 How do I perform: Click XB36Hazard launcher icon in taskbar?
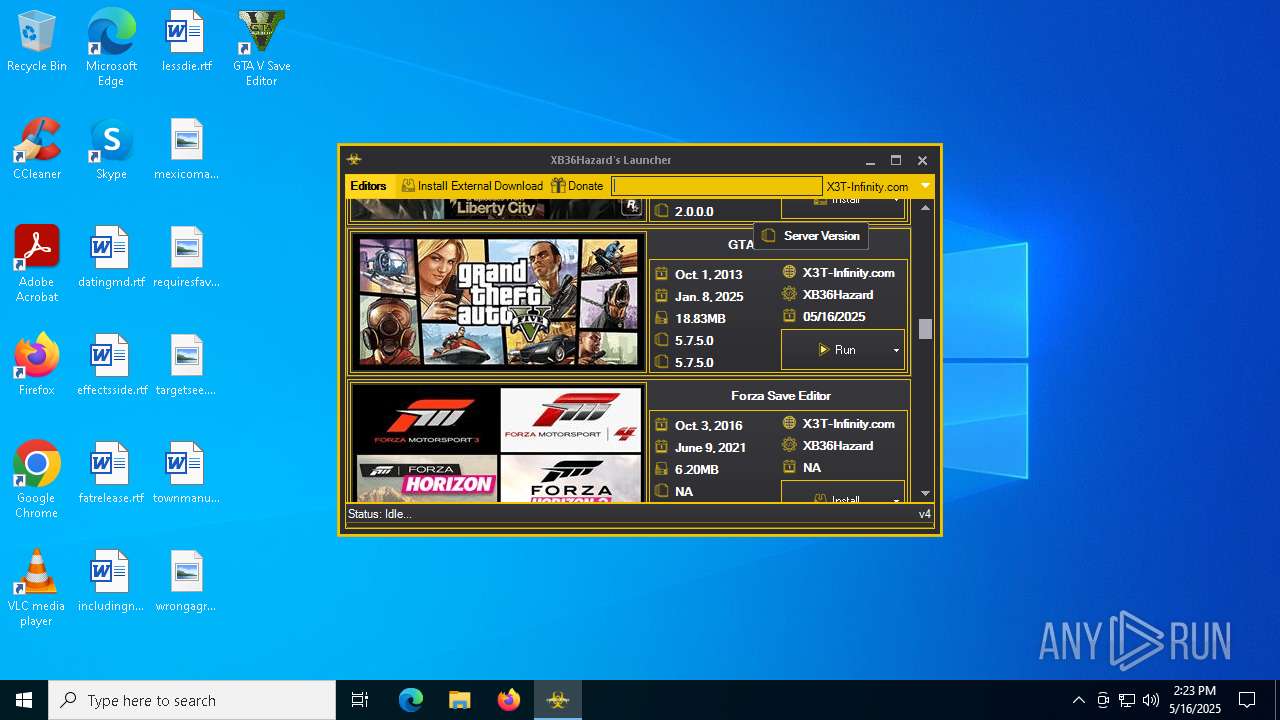[x=558, y=700]
